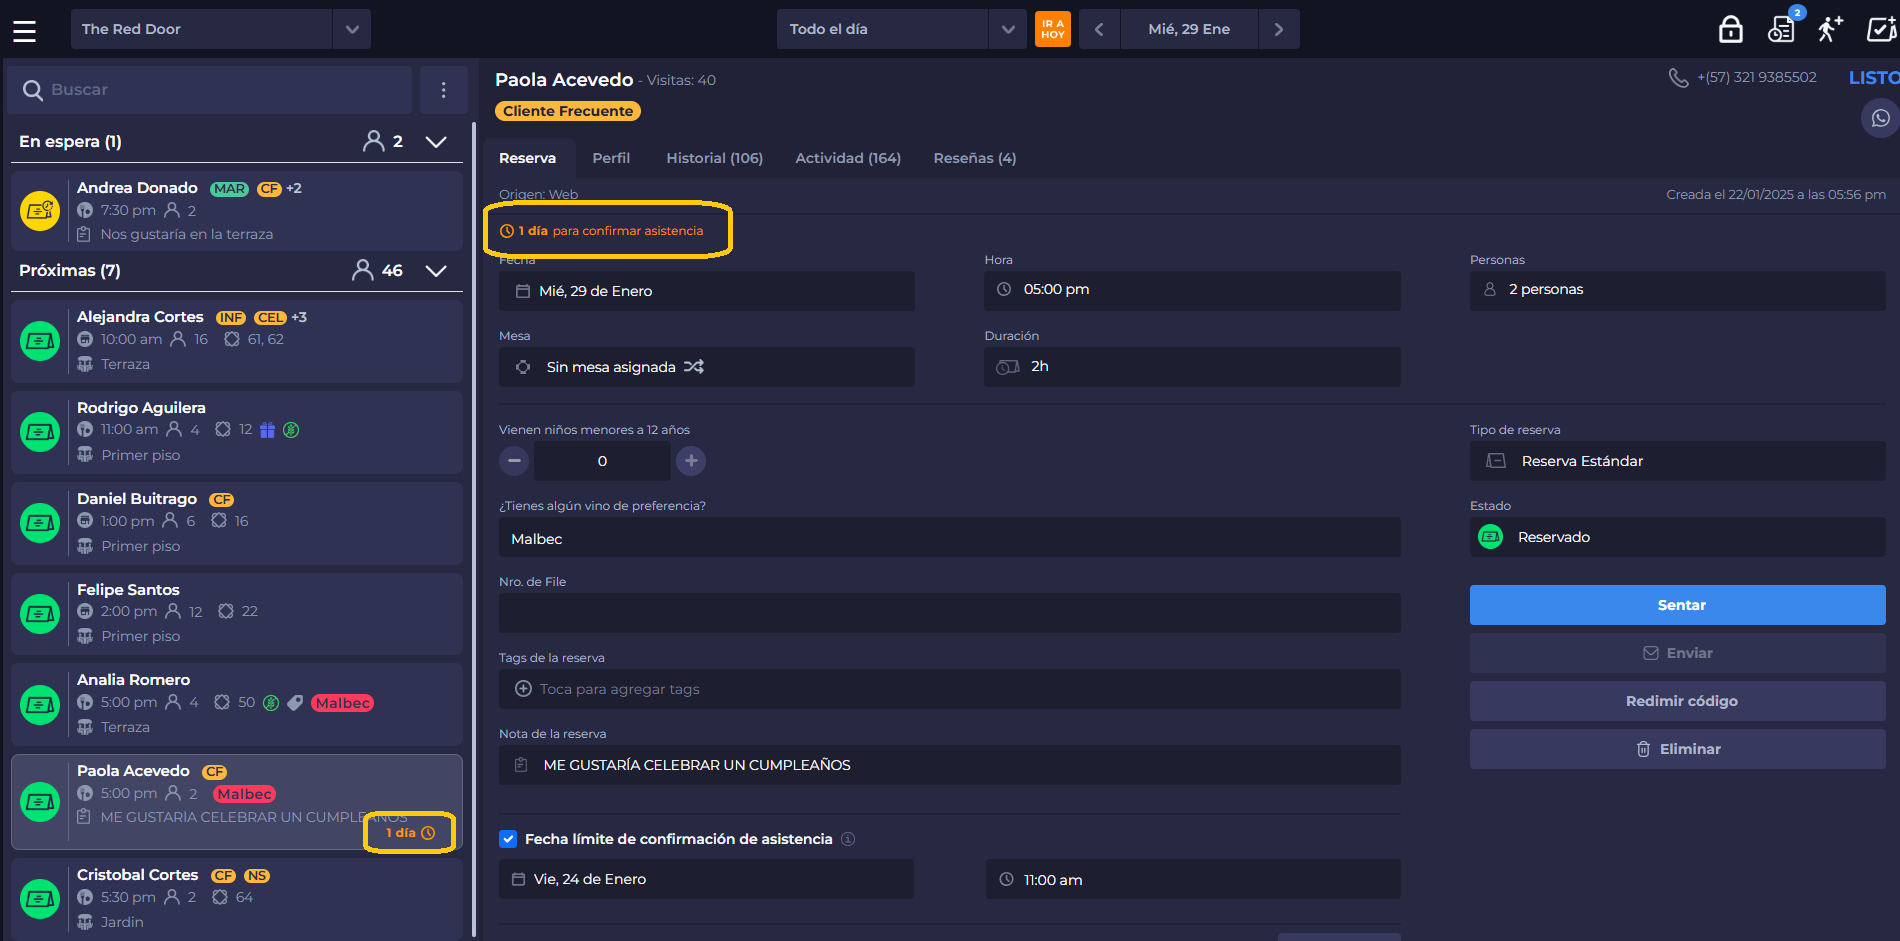1900x941 pixels.
Task: Open the Mié, 29 Ene date picker
Action: (1189, 29)
